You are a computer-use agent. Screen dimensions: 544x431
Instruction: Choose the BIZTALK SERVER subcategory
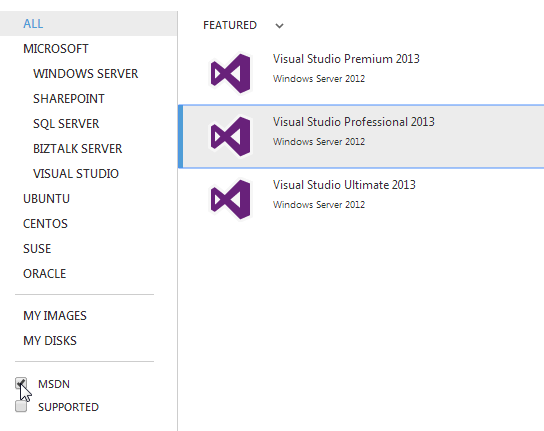(77, 149)
